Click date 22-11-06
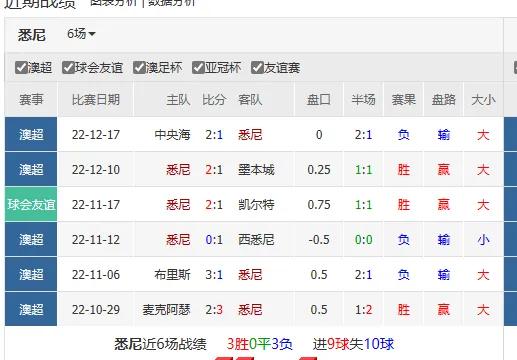Viewport: 517px width, 360px height. coord(96,275)
